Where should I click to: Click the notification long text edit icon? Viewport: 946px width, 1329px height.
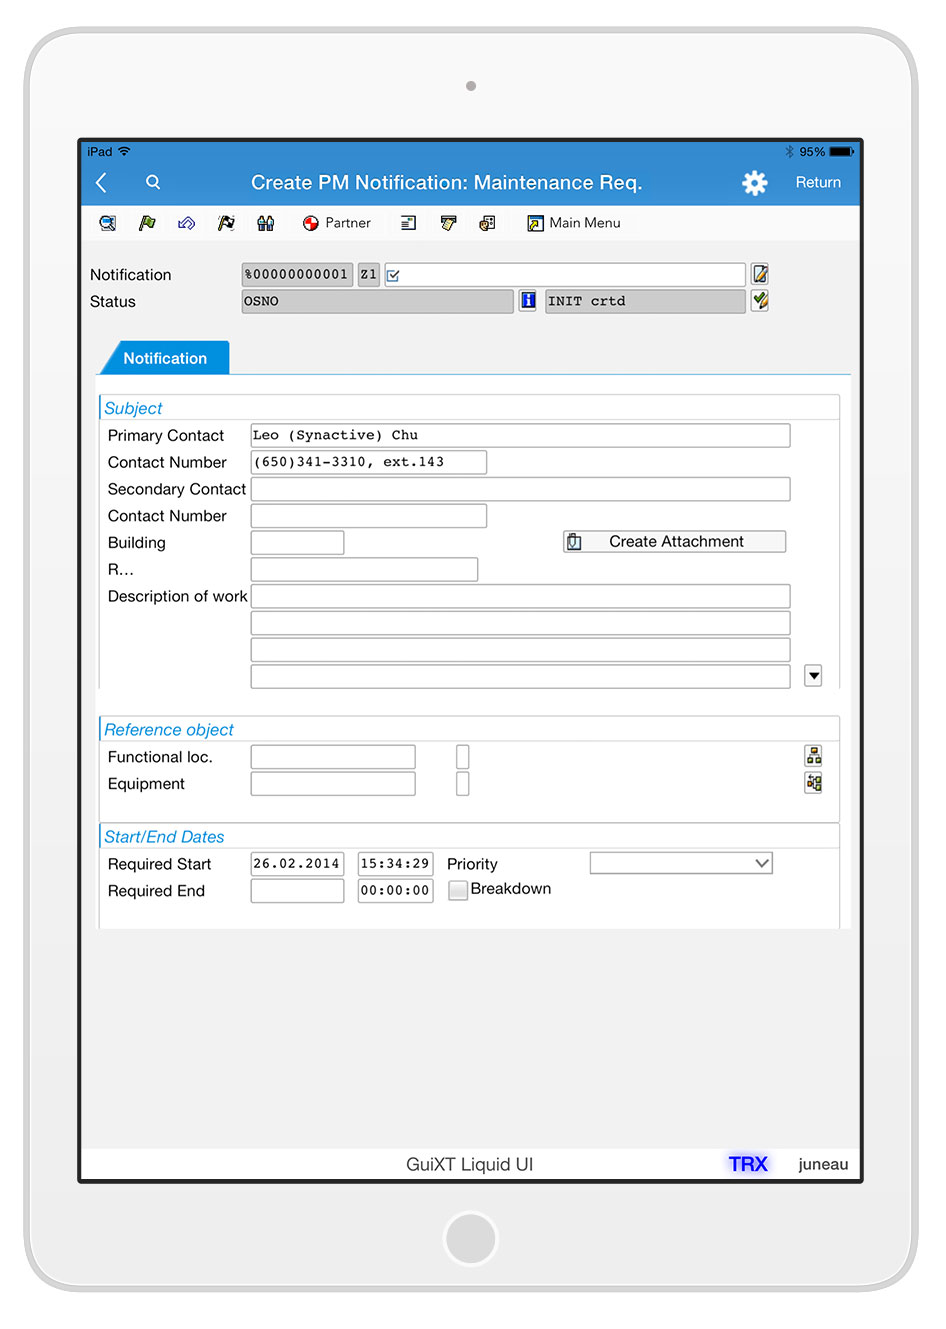pyautogui.click(x=760, y=274)
